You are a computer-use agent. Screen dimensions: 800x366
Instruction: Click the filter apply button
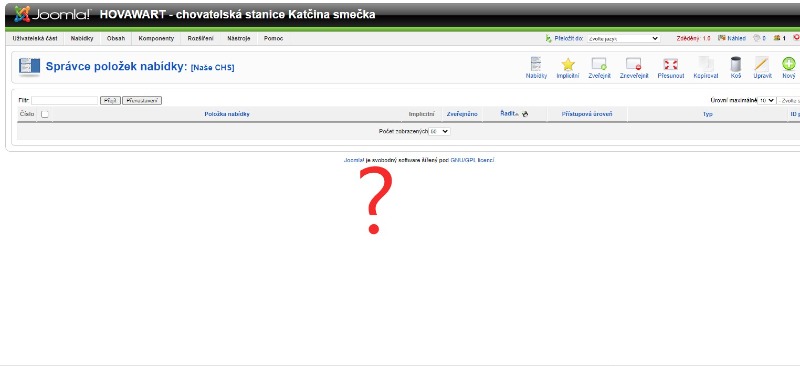click(110, 101)
